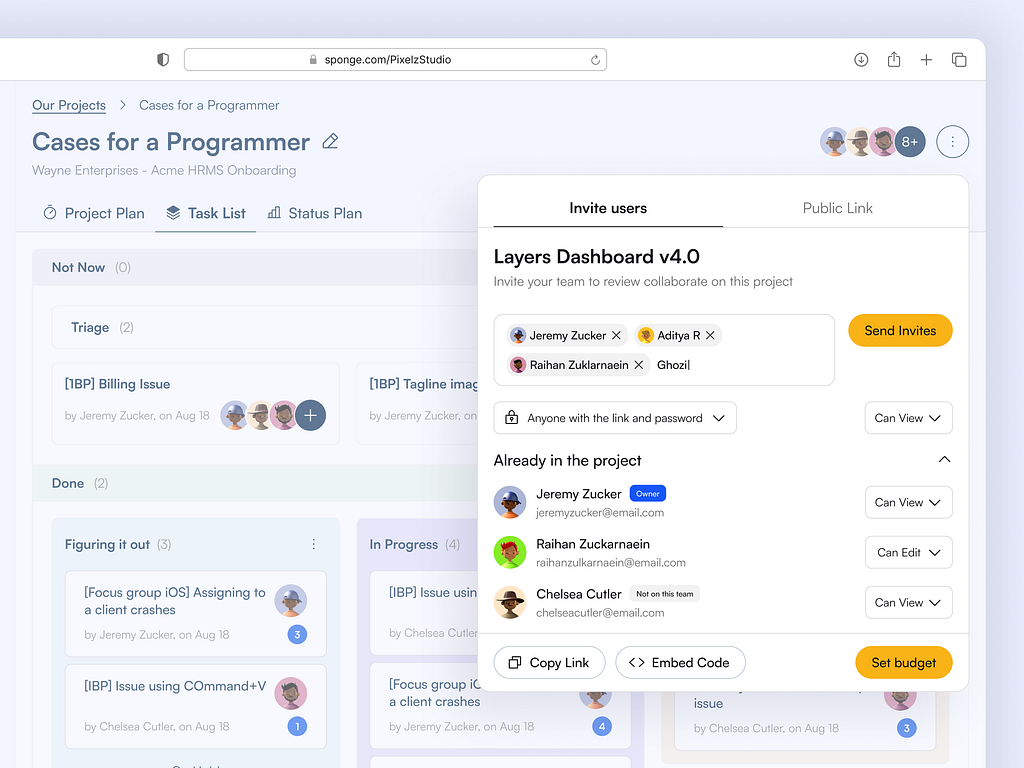Viewport: 1024px width, 768px height.
Task: Click chelseacutler@email.com address
Action: tap(600, 613)
